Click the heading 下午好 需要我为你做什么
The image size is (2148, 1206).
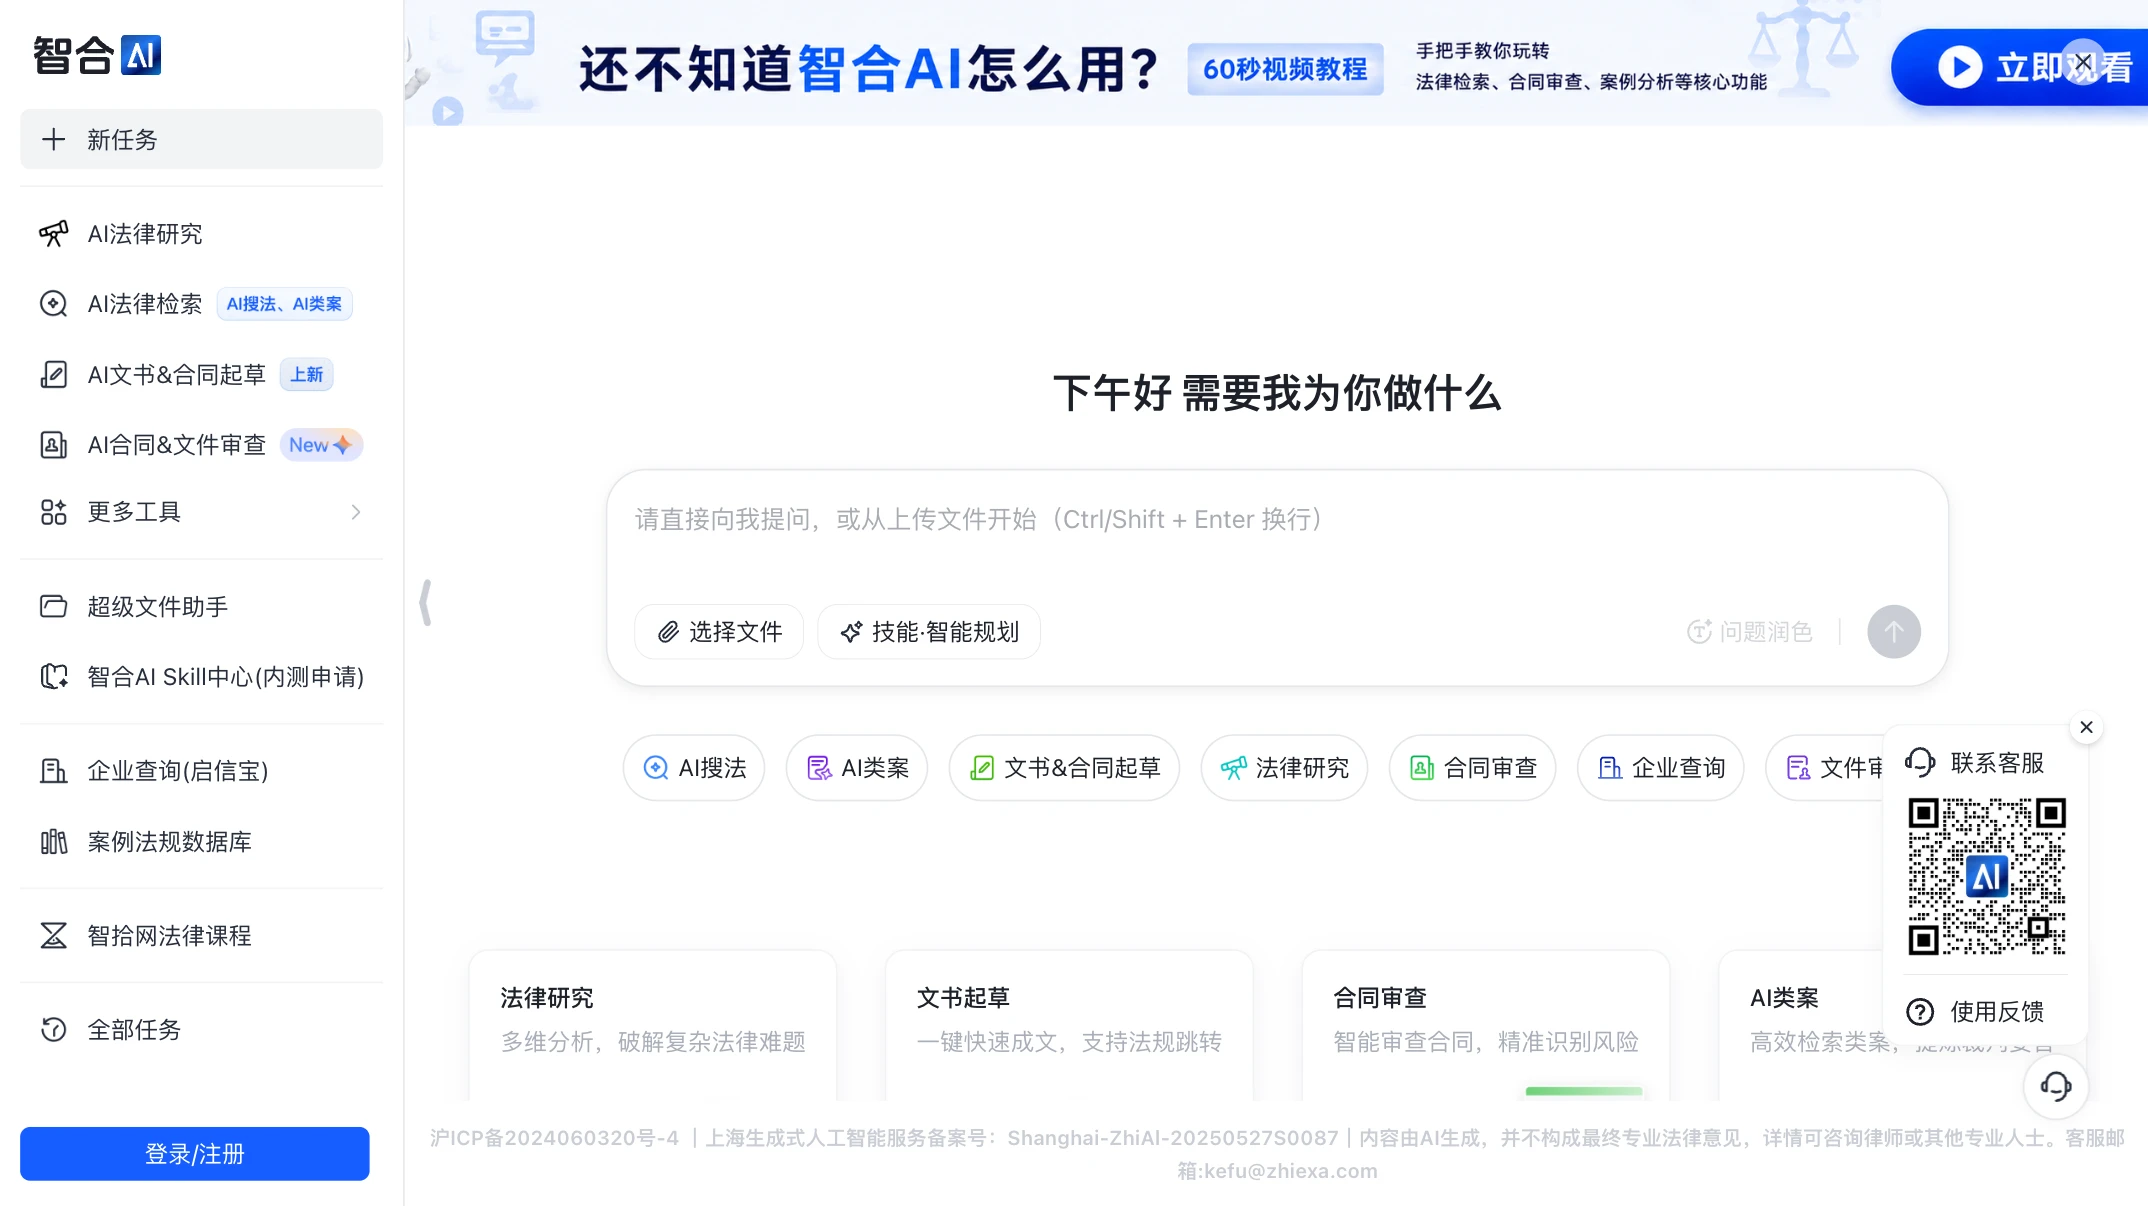click(1277, 394)
